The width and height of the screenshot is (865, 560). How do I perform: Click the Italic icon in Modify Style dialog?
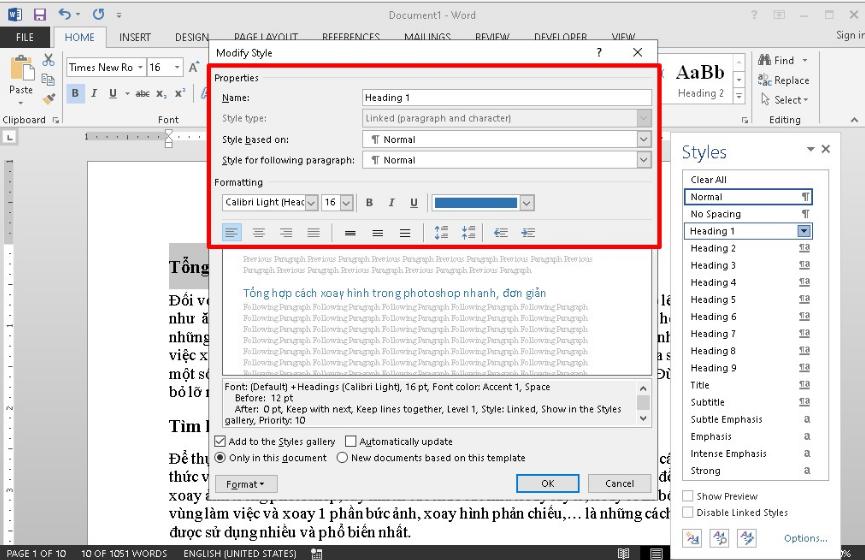[391, 203]
